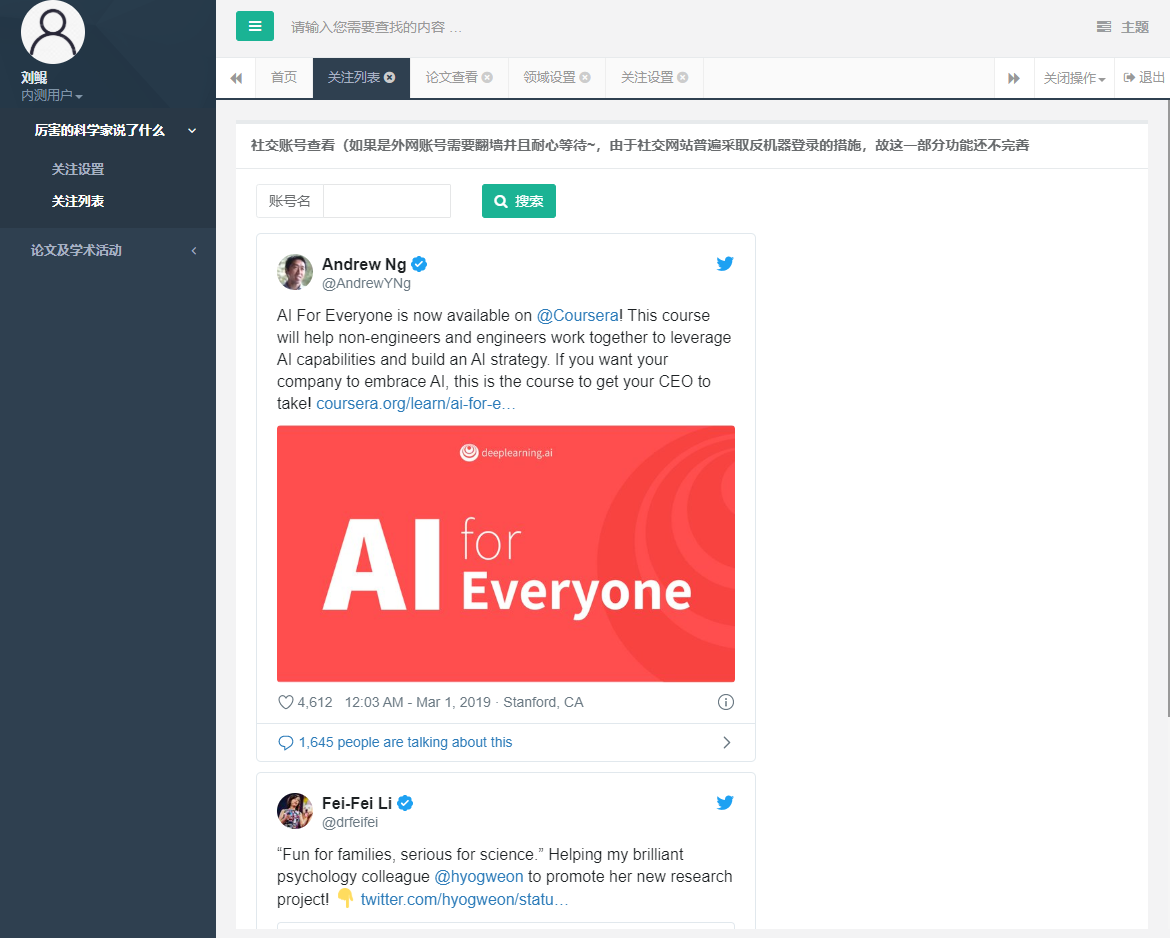This screenshot has height=938, width=1170.
Task: Switch to the 领域设置 tab
Action: coord(549,78)
